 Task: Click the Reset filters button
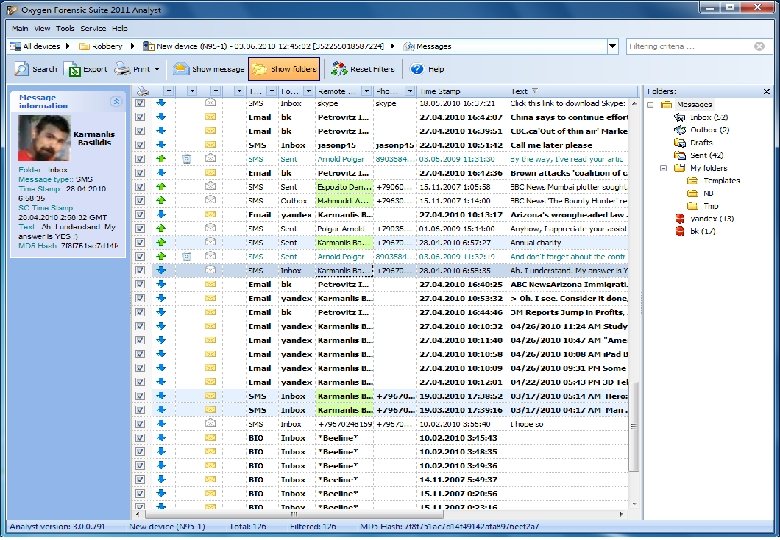pos(363,69)
